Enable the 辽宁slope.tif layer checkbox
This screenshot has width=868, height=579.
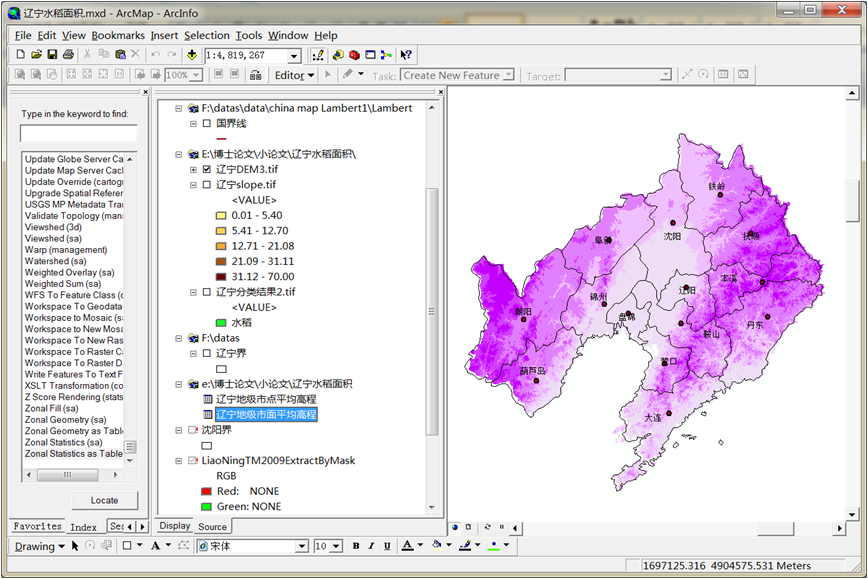207,185
